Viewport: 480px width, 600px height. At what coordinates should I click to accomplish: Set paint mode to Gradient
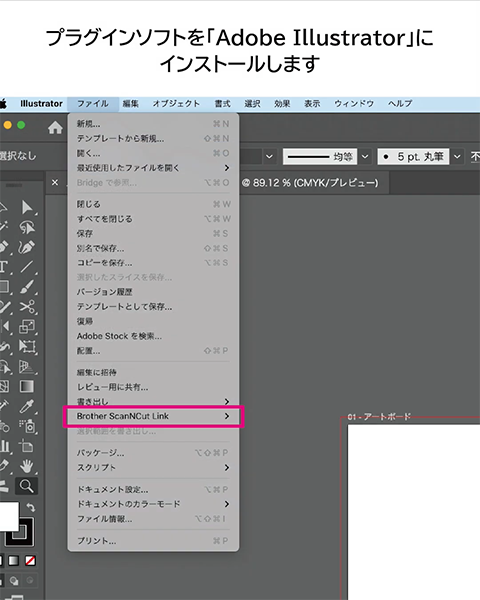(14, 561)
